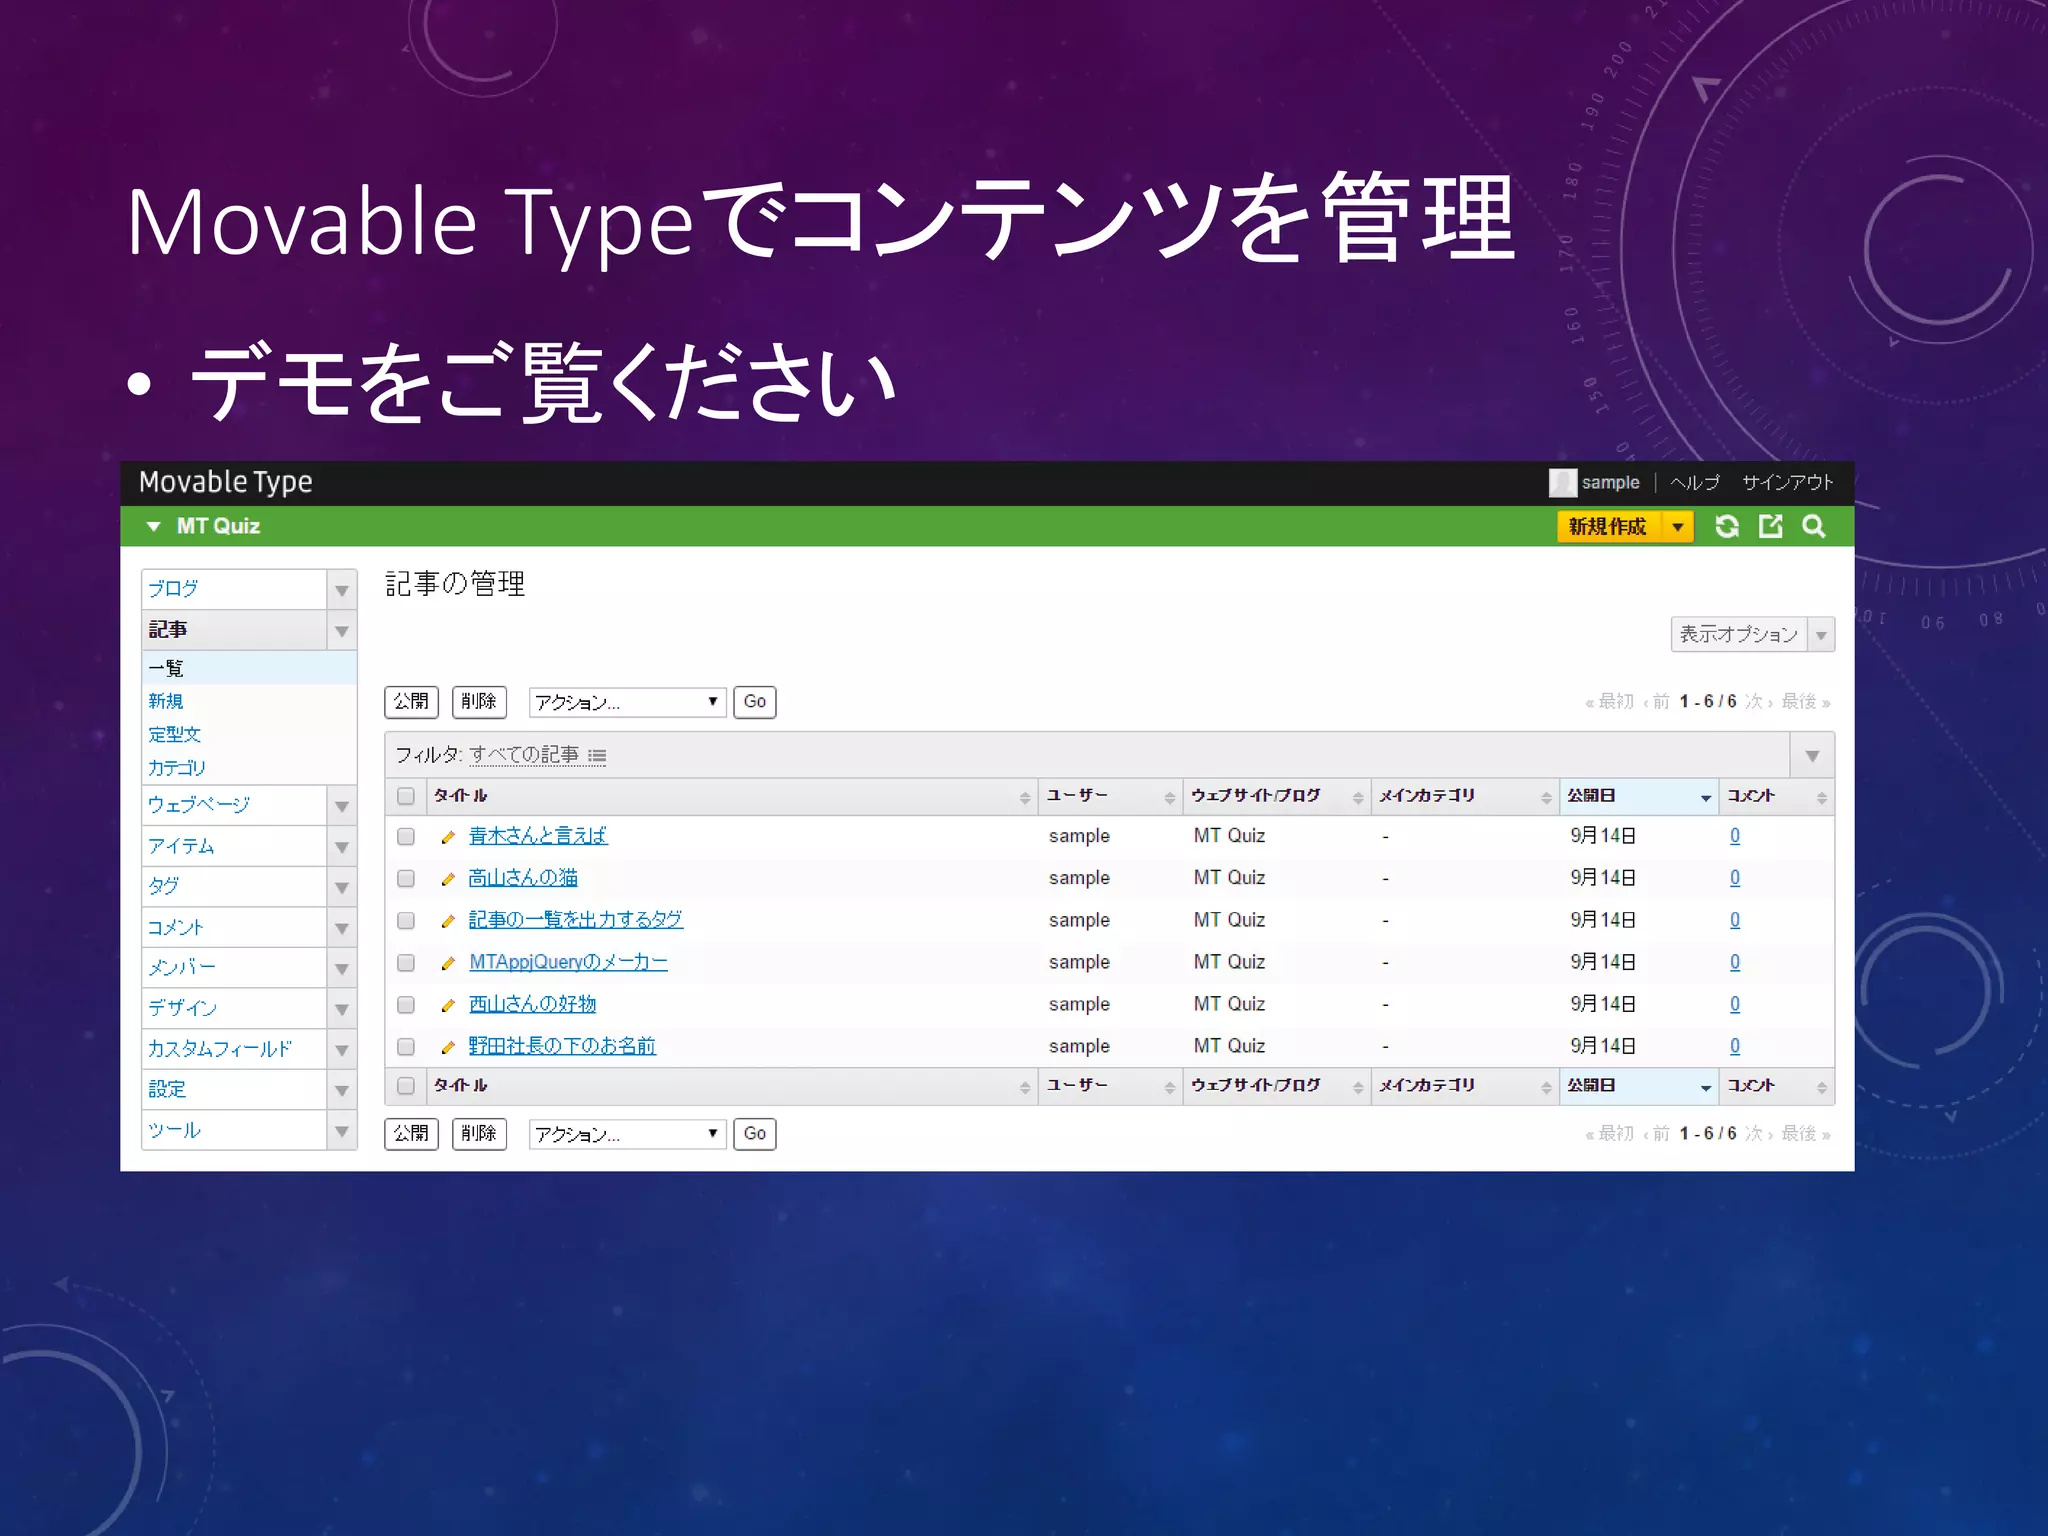Click sort arrows on top ウェブサイト/ブログ column
Image resolution: width=2048 pixels, height=1536 pixels.
pyautogui.click(x=1357, y=797)
